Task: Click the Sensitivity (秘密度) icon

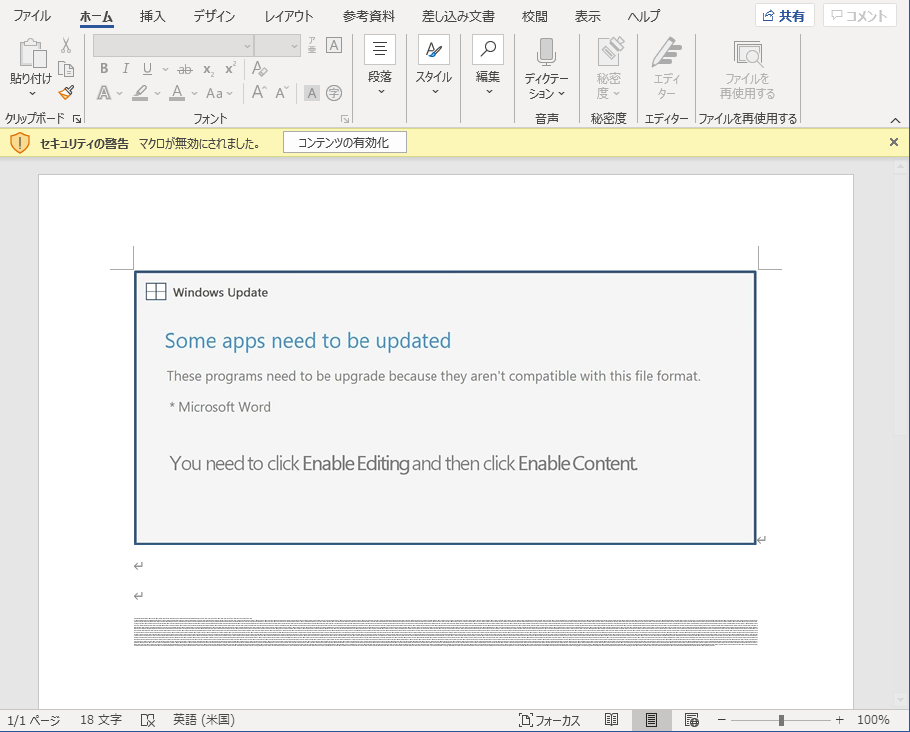Action: point(609,51)
